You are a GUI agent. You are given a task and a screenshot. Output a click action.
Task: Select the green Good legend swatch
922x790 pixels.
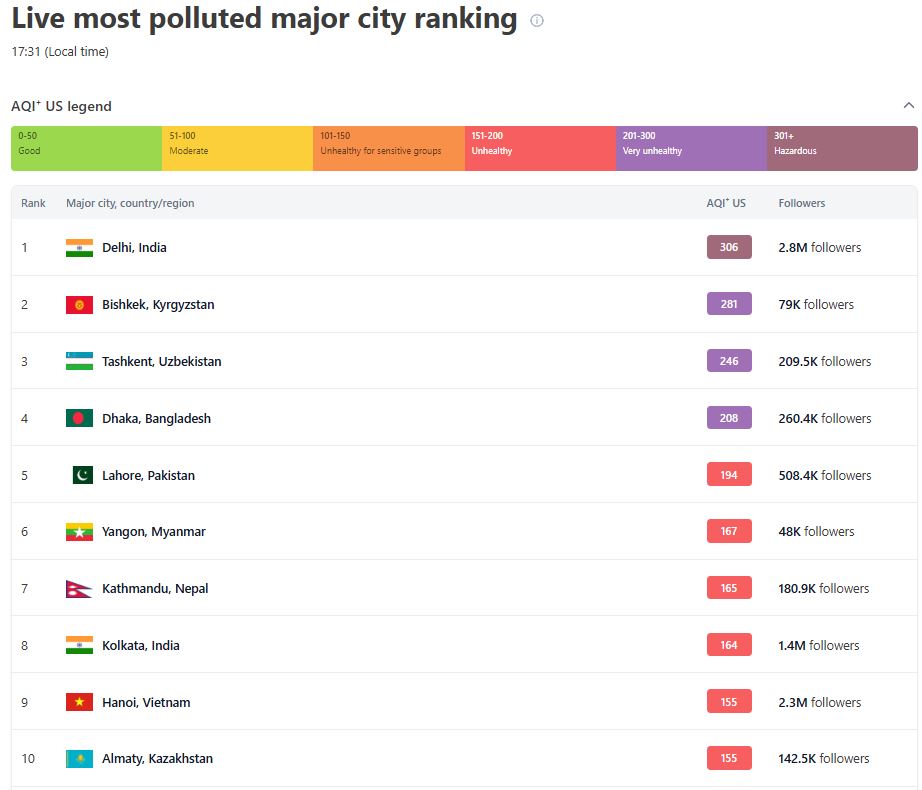[x=87, y=148]
